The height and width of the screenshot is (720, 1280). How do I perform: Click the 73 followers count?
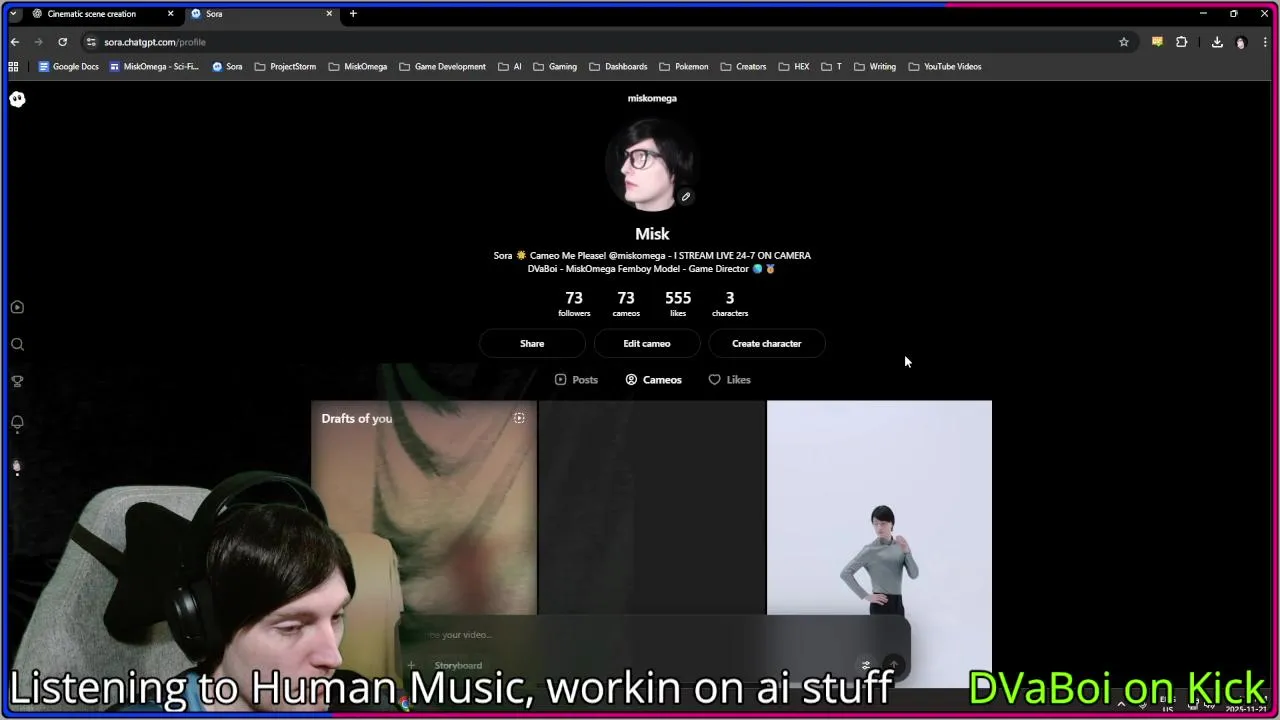coord(574,303)
